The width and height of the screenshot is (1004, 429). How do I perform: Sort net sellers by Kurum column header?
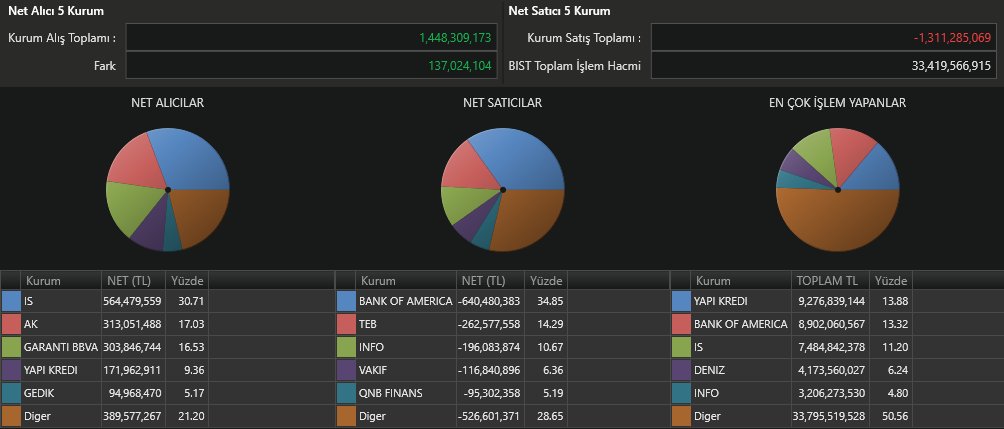[407, 280]
